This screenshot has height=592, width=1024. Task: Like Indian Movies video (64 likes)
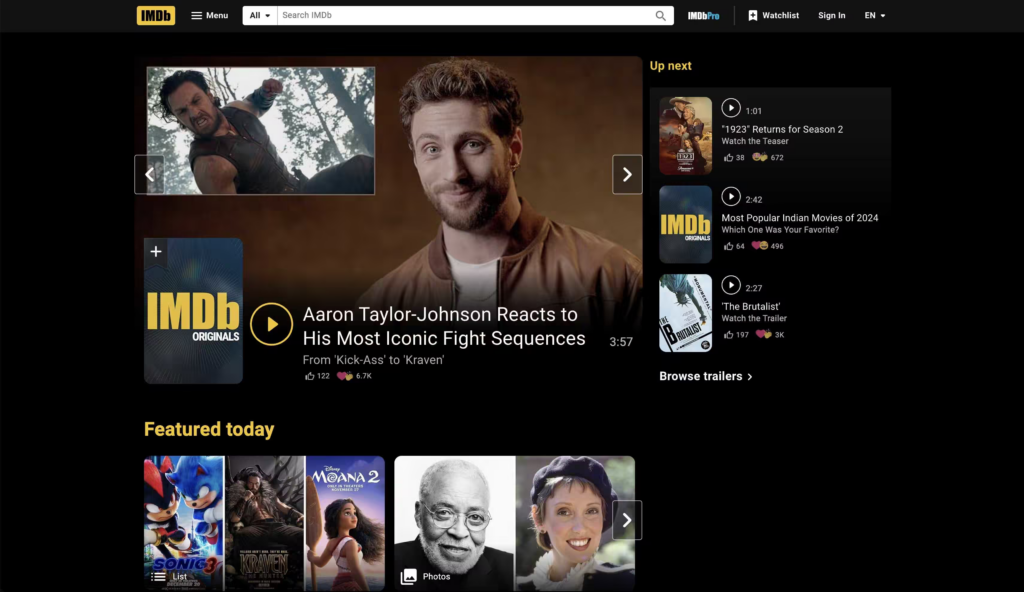[x=728, y=246]
